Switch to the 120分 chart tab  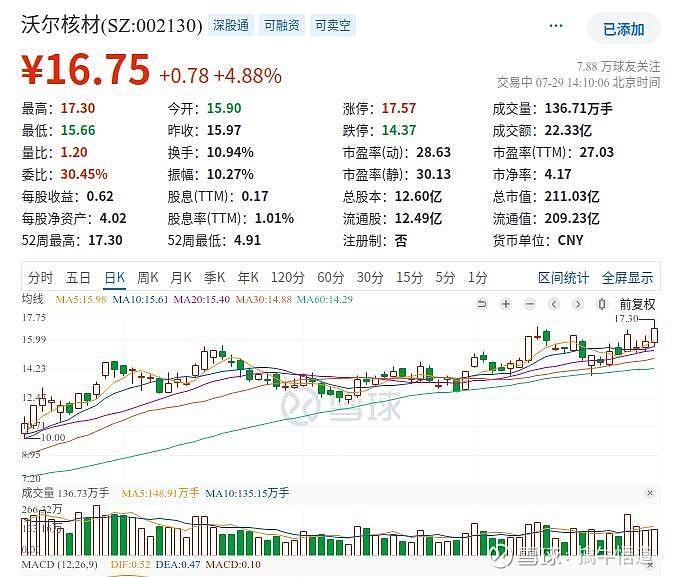[288, 278]
